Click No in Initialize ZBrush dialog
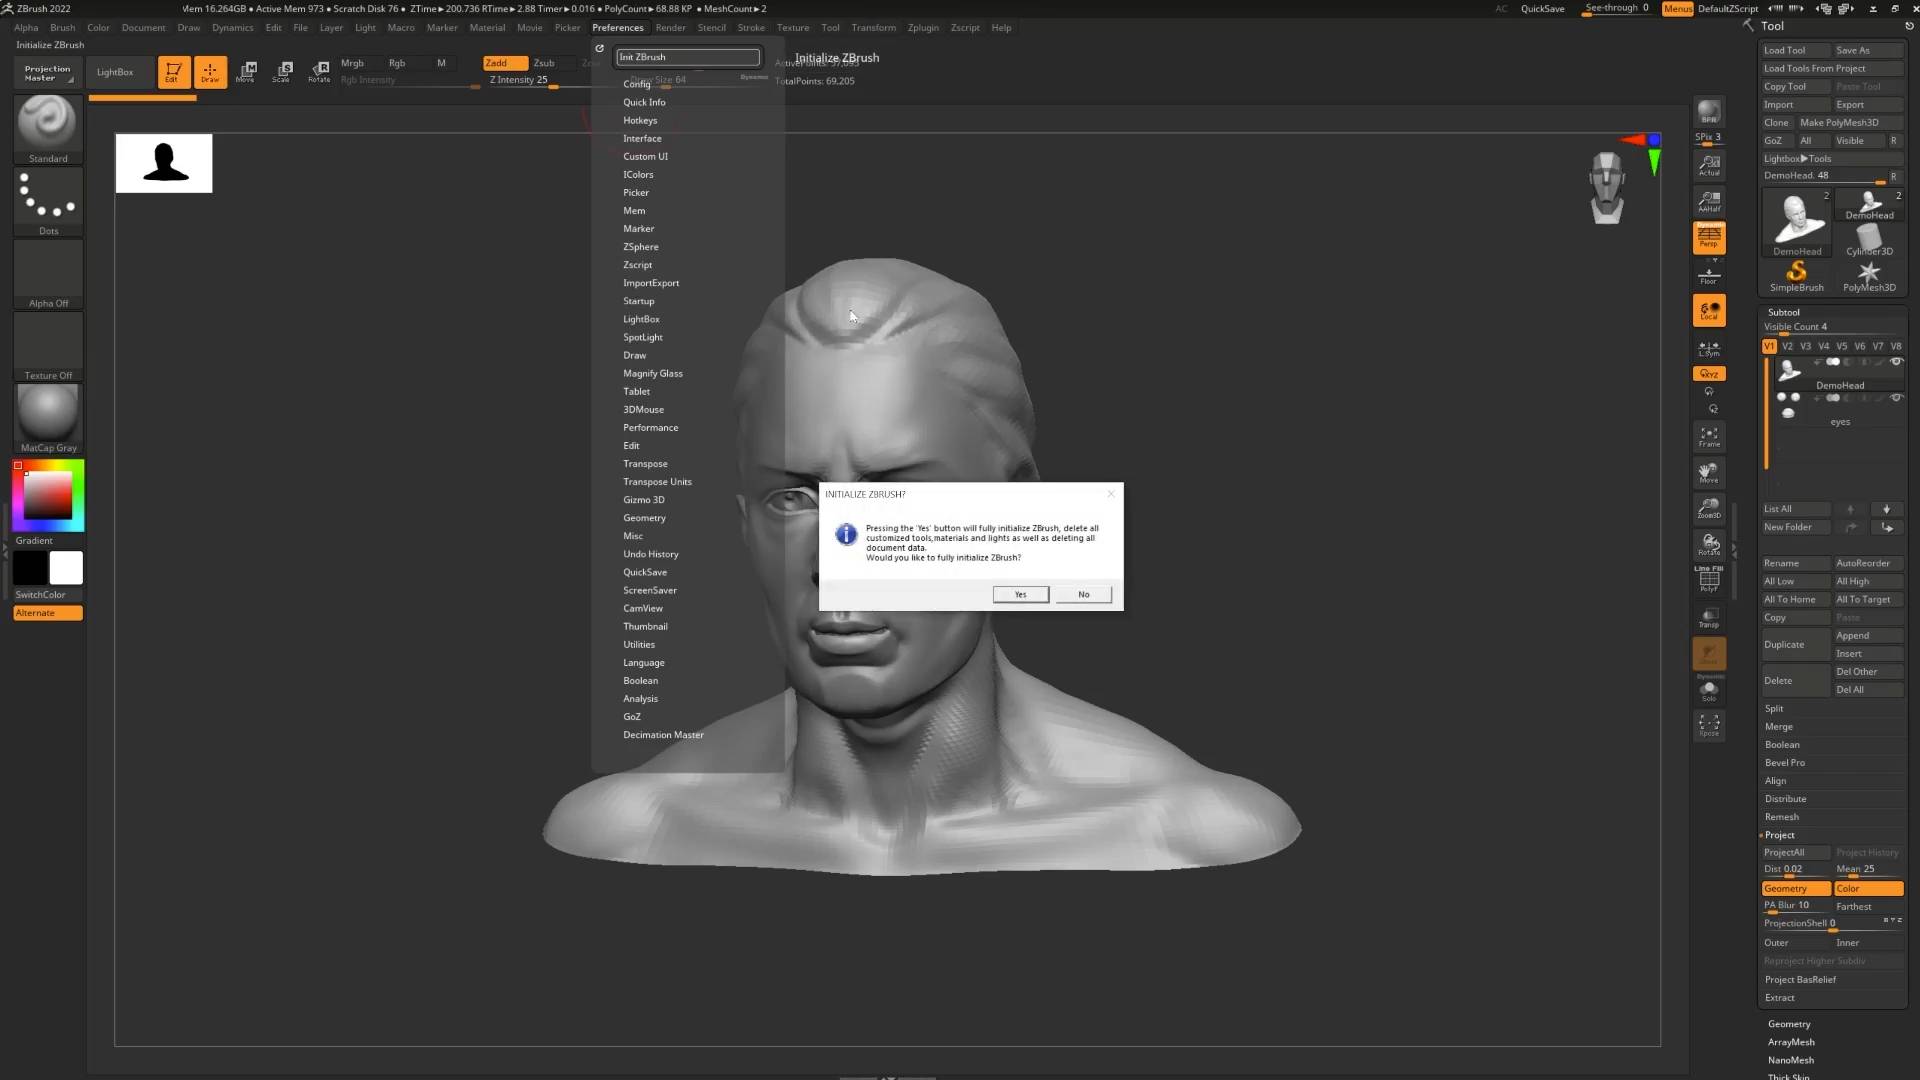This screenshot has height=1080, width=1920. (1083, 594)
